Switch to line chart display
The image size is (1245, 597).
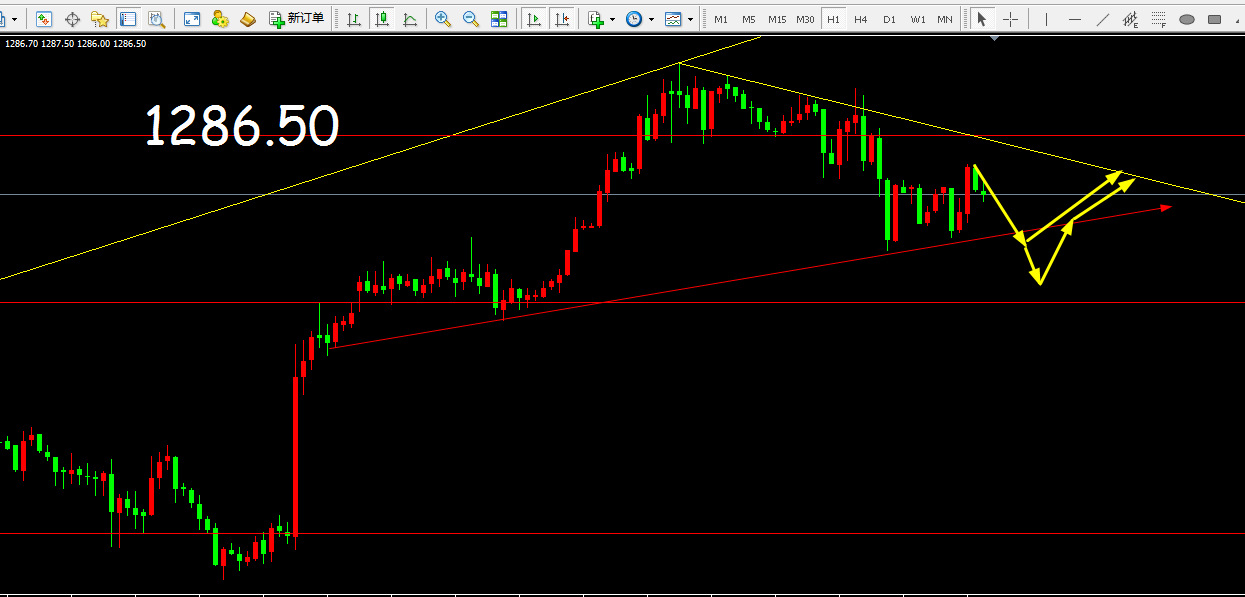[x=410, y=19]
